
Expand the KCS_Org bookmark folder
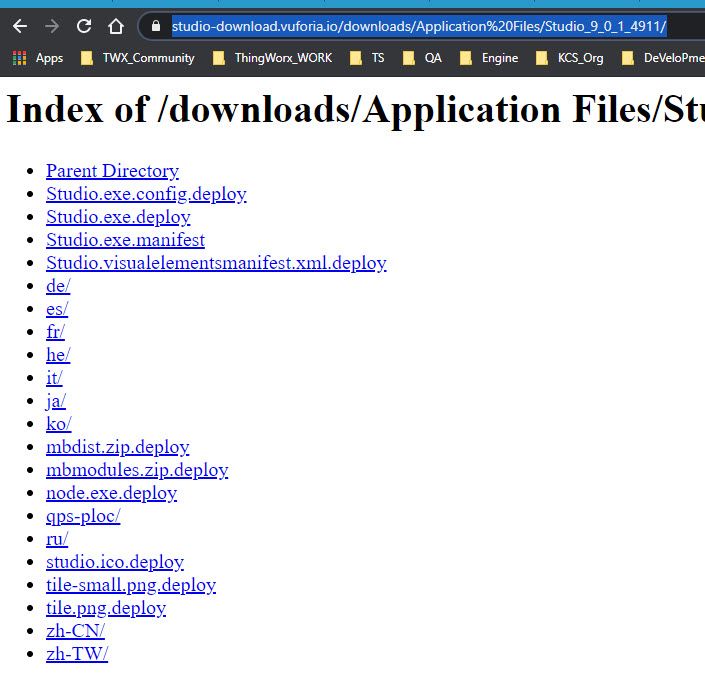[570, 58]
